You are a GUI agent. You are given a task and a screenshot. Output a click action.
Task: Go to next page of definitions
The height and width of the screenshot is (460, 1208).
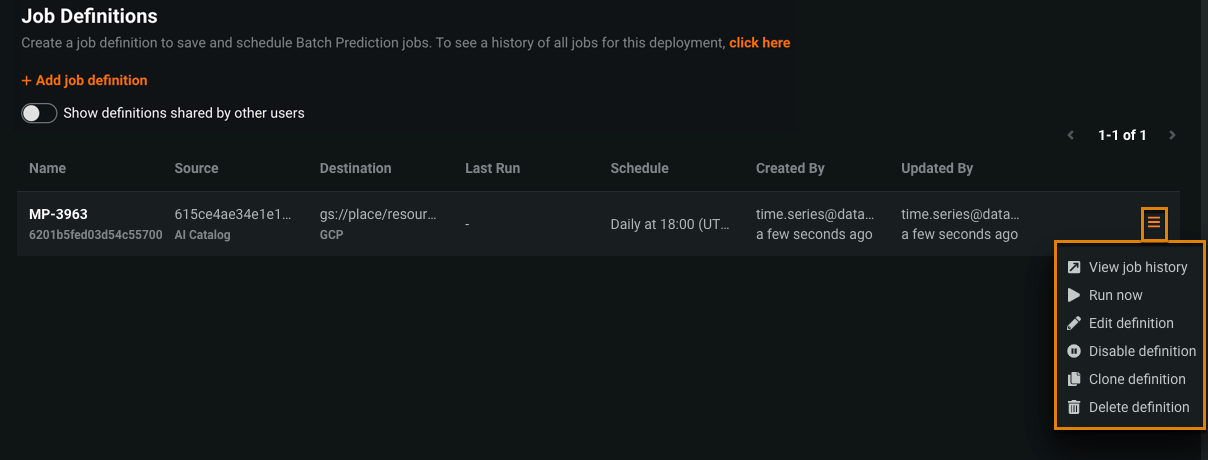pos(1172,135)
